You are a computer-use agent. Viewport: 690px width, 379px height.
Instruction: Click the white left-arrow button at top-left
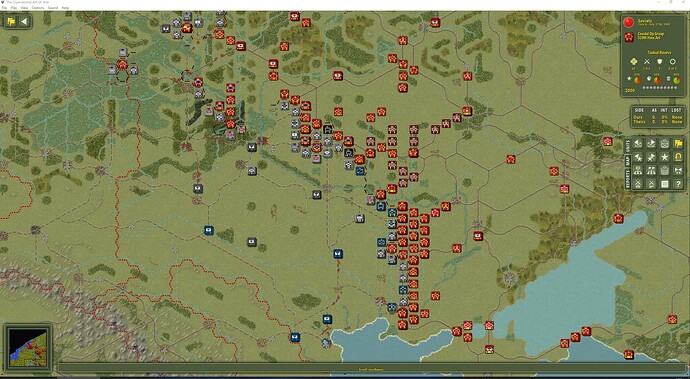(25, 21)
